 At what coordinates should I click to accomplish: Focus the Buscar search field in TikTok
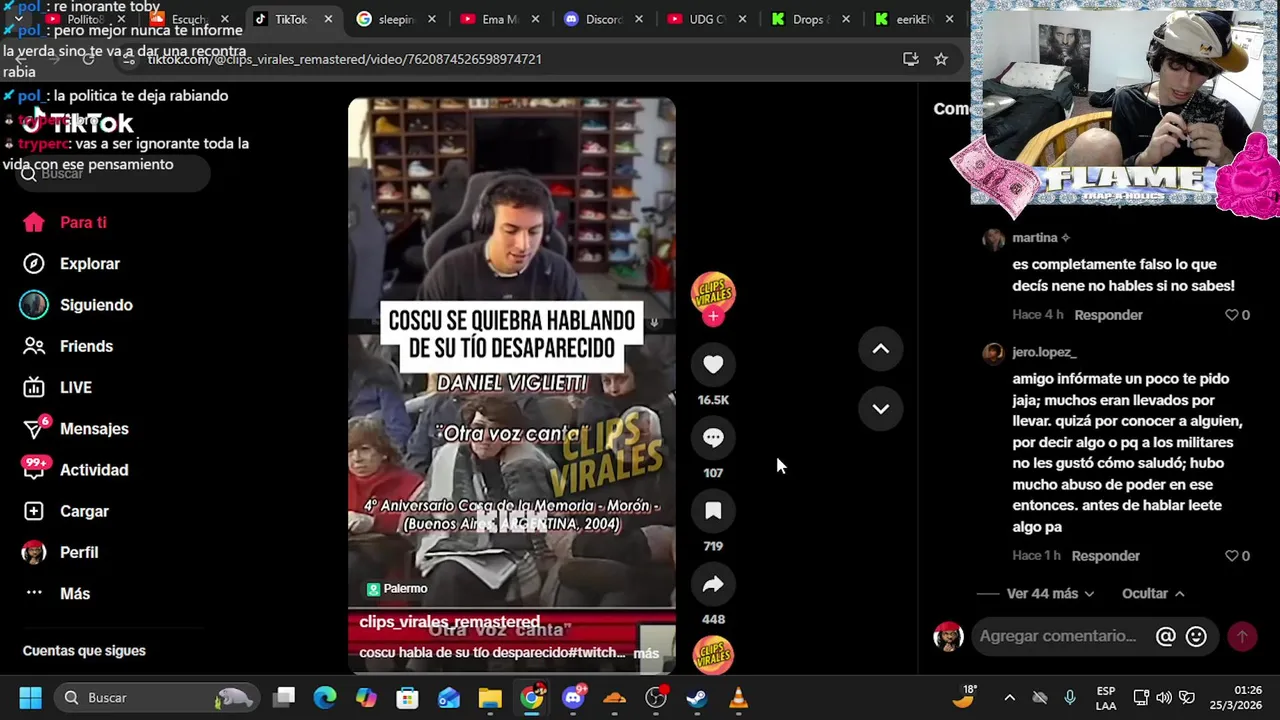tap(112, 174)
